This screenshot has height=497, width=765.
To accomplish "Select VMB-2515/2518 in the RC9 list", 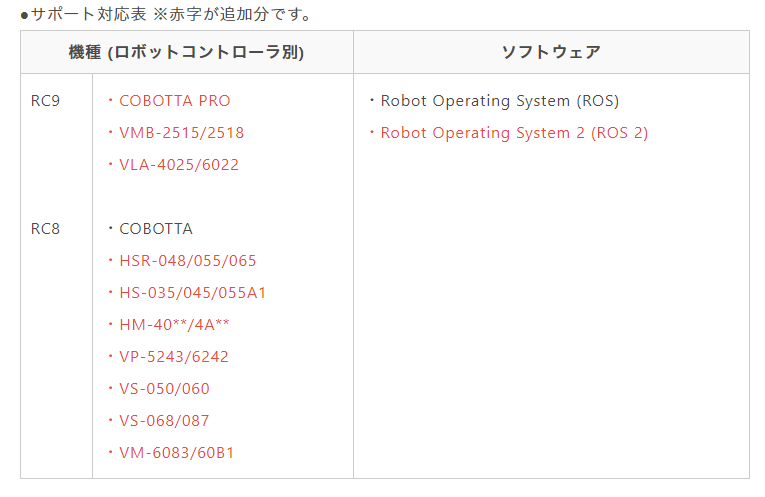I will (181, 133).
